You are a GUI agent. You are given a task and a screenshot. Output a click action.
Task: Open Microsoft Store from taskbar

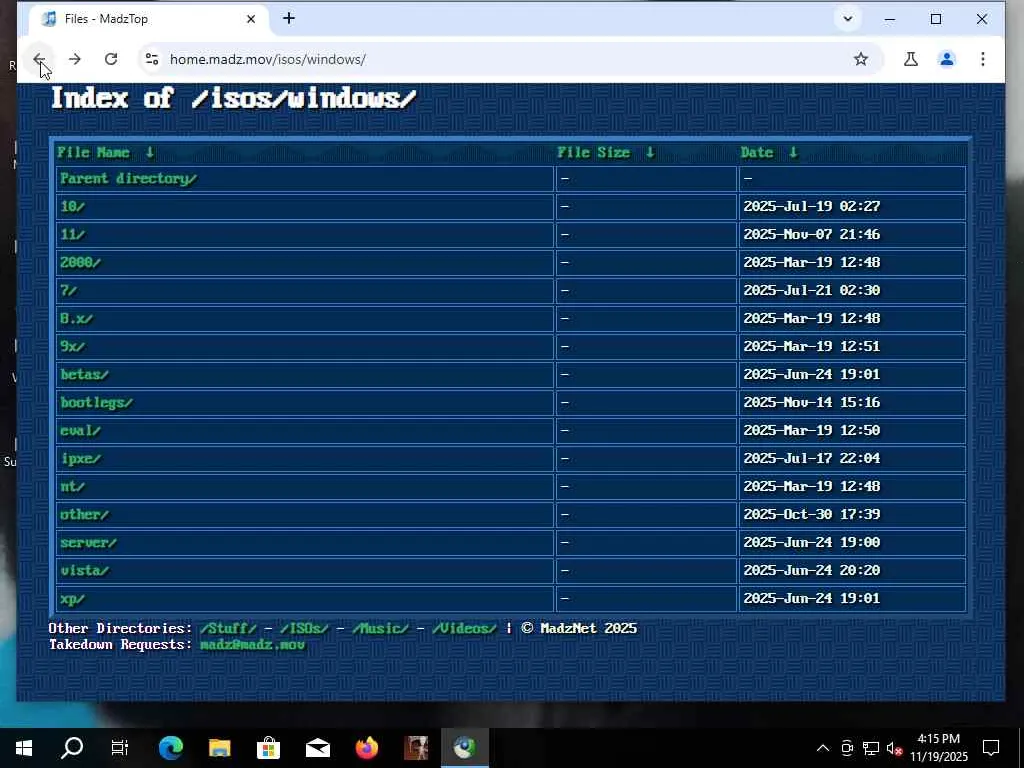coord(268,748)
